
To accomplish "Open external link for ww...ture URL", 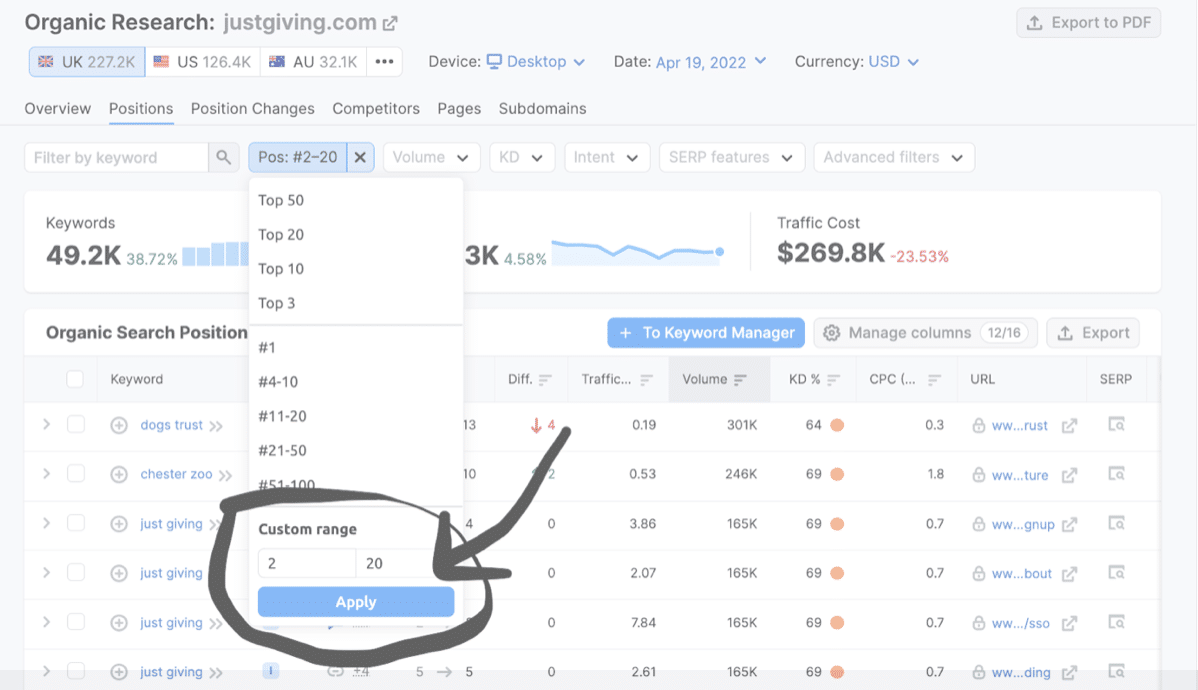I will coord(1070,475).
